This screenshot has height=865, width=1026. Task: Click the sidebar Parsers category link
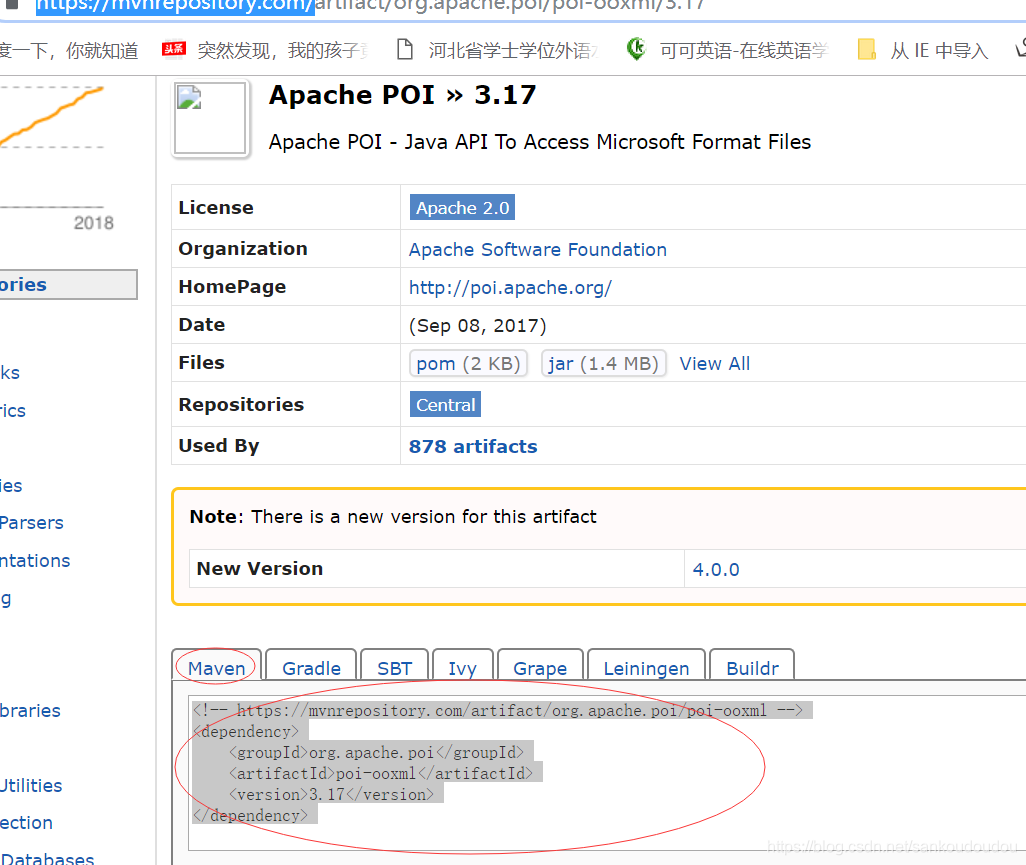(31, 523)
